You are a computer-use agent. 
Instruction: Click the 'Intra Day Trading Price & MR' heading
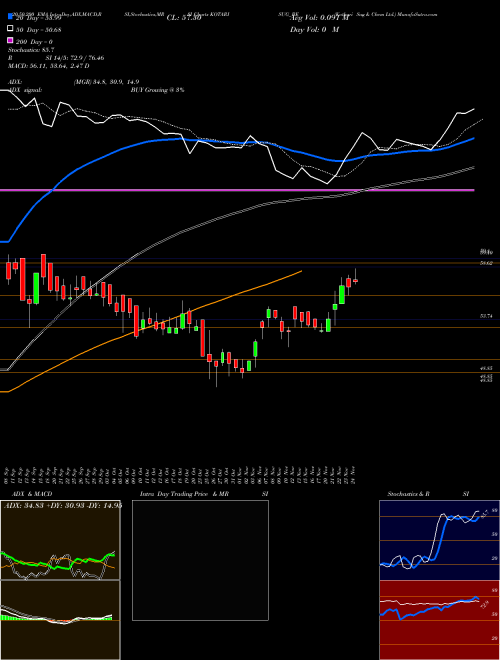[184, 494]
